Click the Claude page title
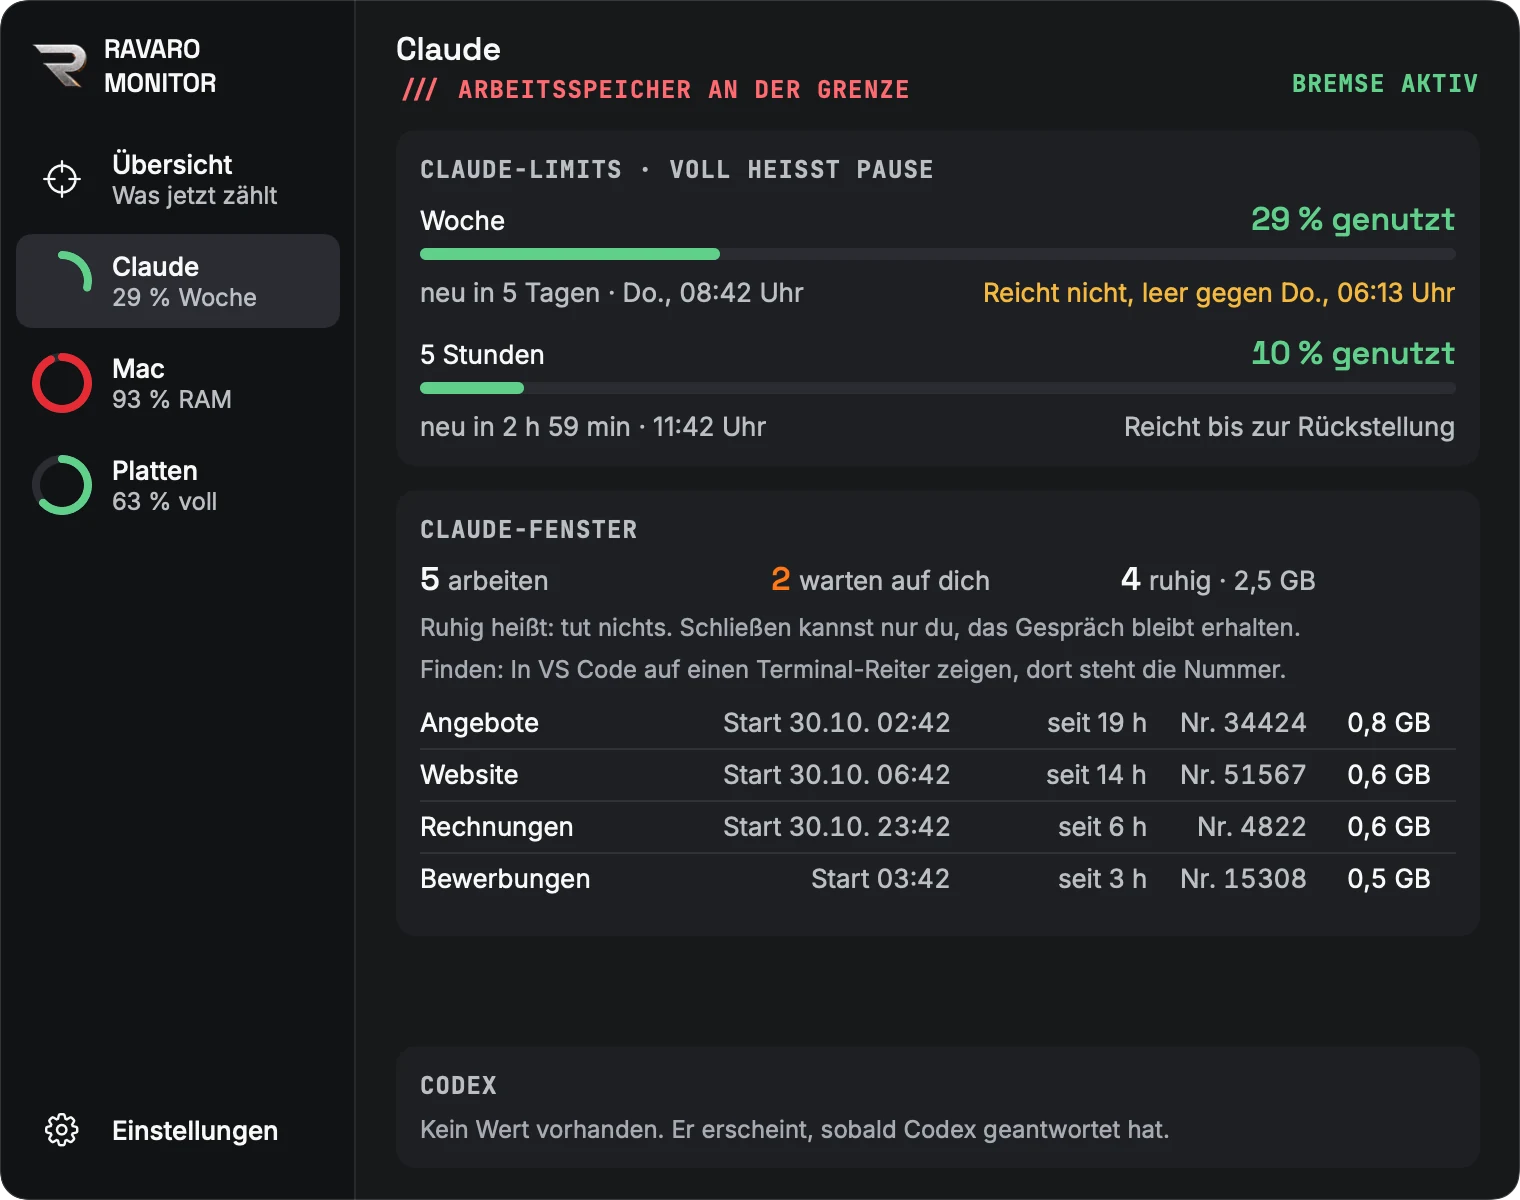 coord(448,49)
